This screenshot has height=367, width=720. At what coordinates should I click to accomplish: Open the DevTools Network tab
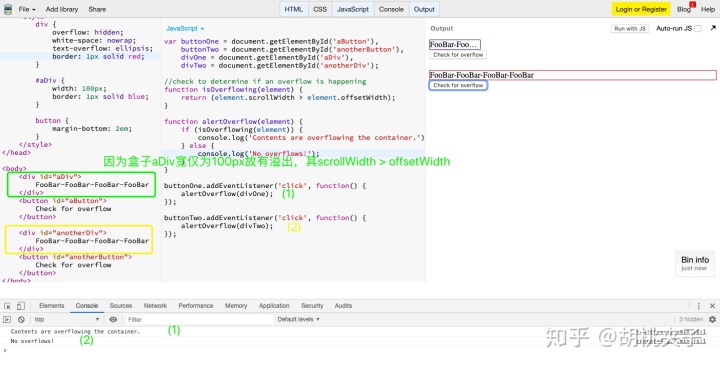click(x=155, y=306)
